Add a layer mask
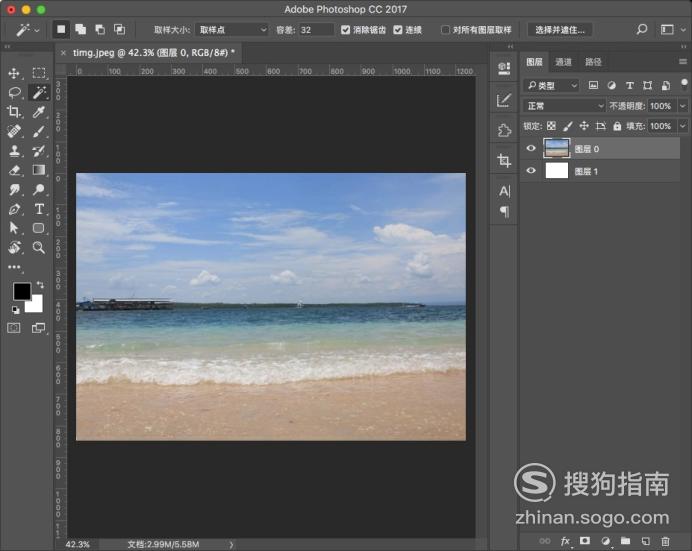This screenshot has height=551, width=692. click(585, 541)
